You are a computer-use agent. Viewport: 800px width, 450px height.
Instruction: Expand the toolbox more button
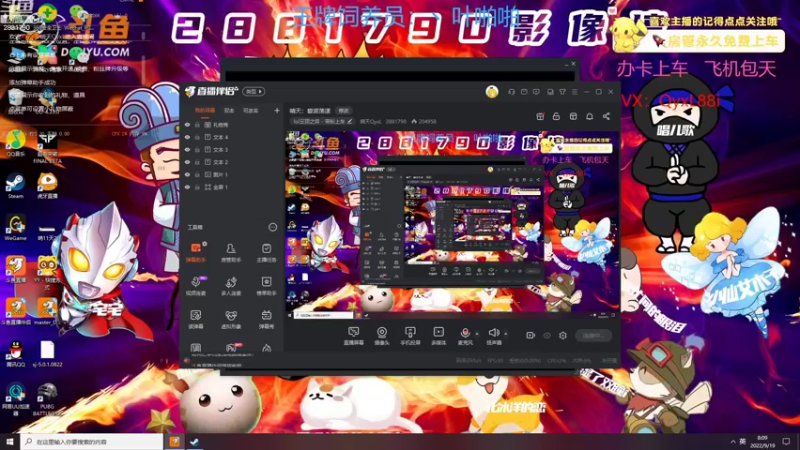pos(272,227)
